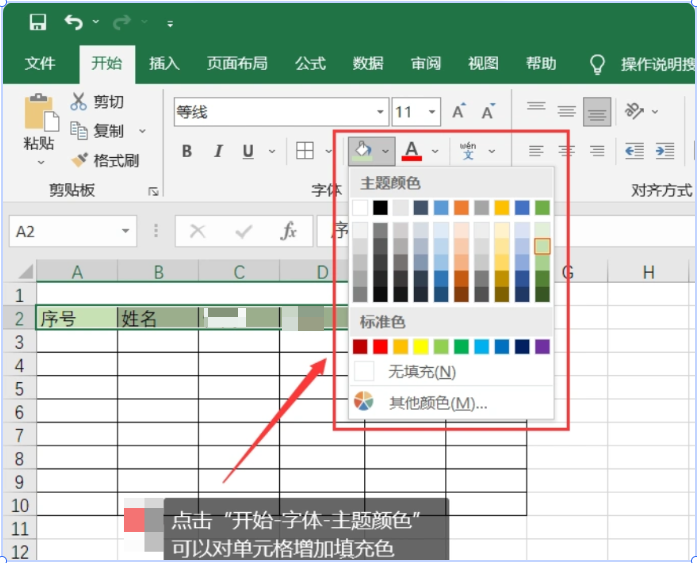This screenshot has height=563, width=697.
Task: Toggle Bold formatting
Action: 187,152
